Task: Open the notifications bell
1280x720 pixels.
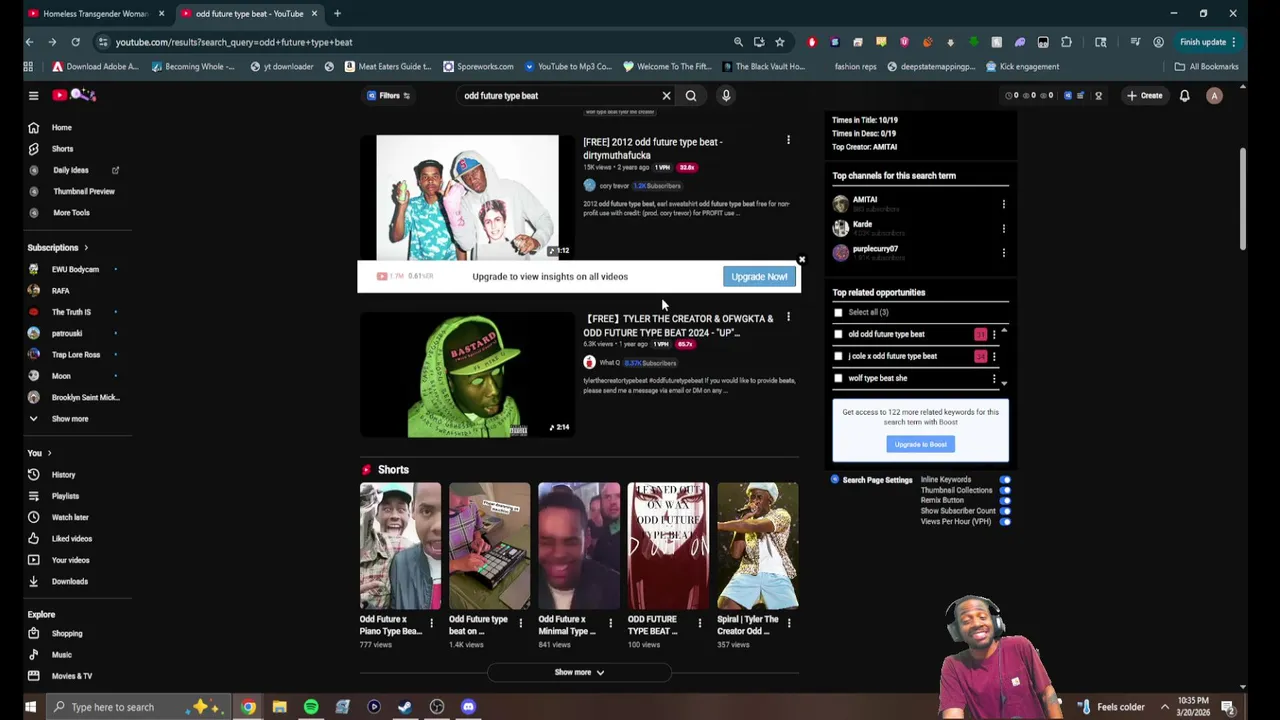Action: [1184, 96]
